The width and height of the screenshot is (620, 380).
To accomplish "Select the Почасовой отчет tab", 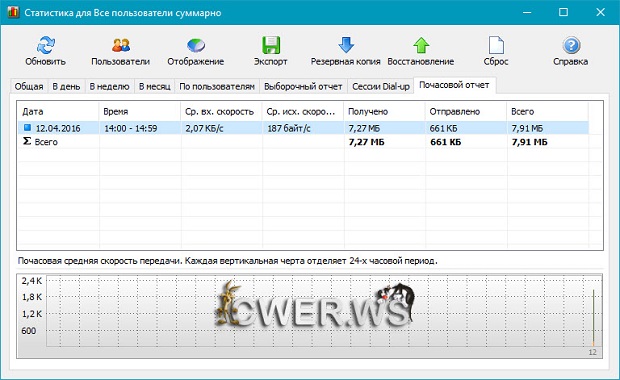I will pyautogui.click(x=454, y=85).
